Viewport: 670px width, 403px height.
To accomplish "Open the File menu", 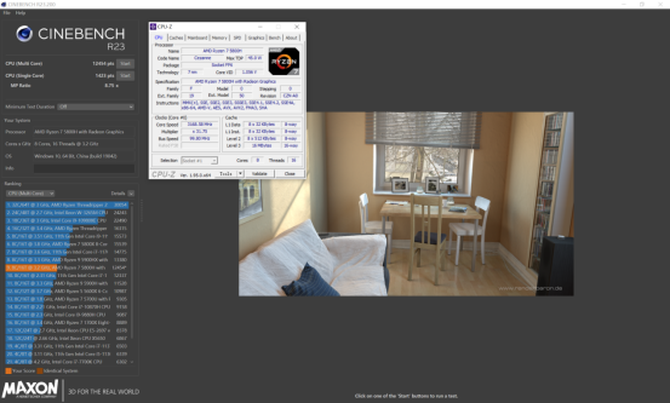I will pos(7,13).
